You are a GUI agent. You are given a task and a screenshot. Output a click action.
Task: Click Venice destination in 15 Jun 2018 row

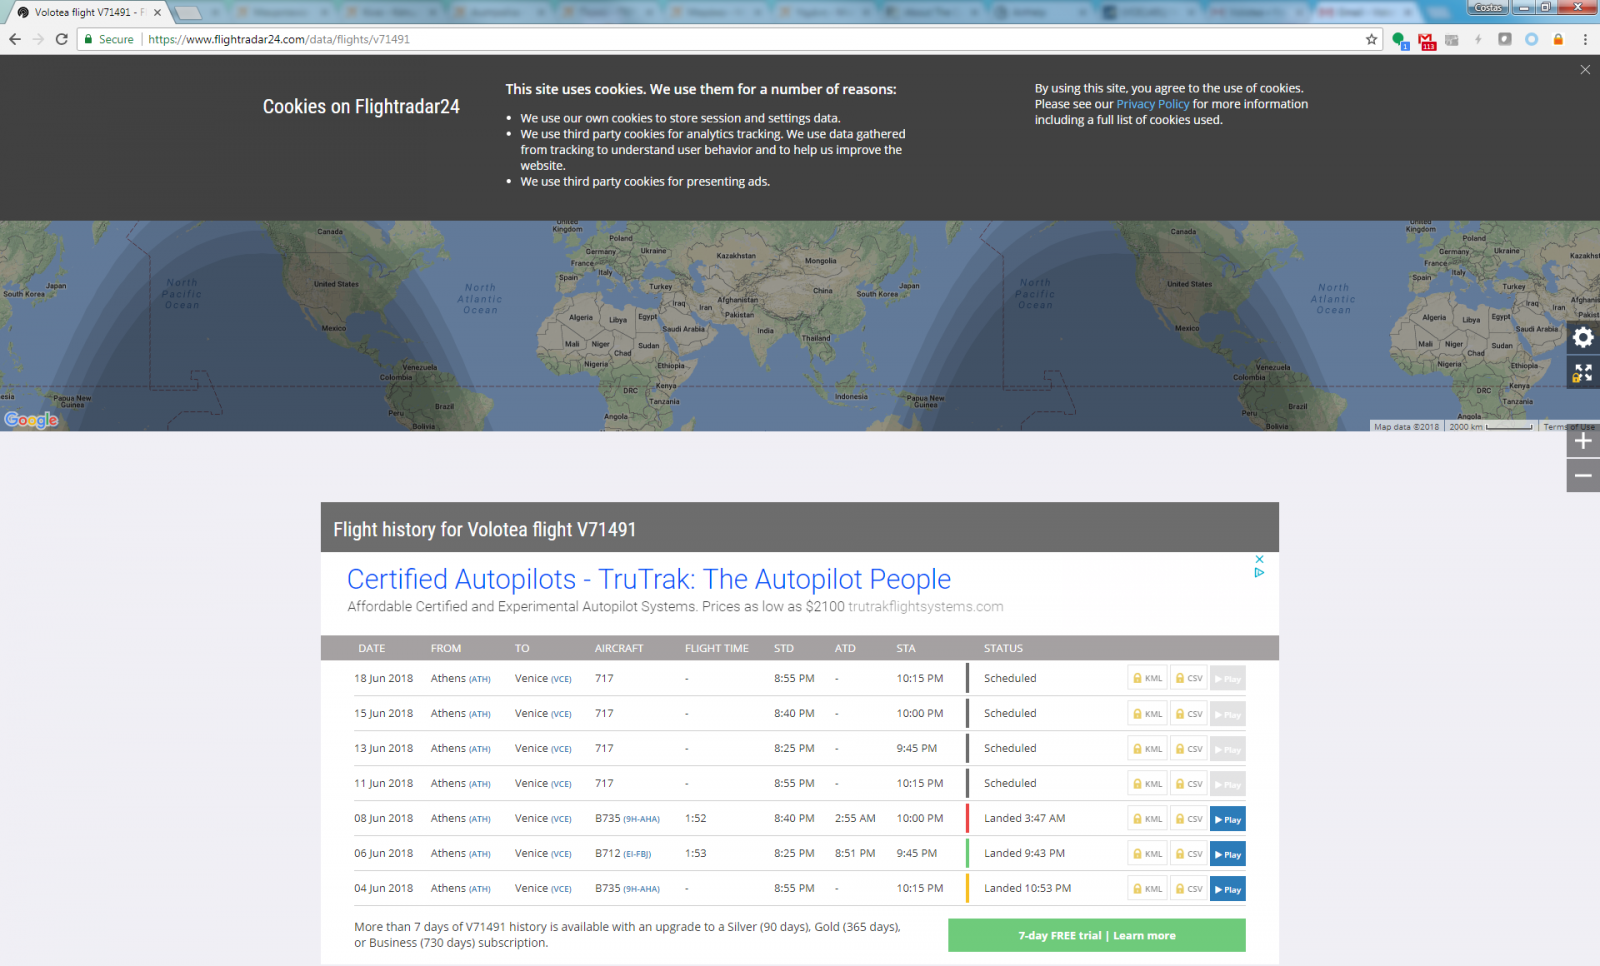(543, 713)
